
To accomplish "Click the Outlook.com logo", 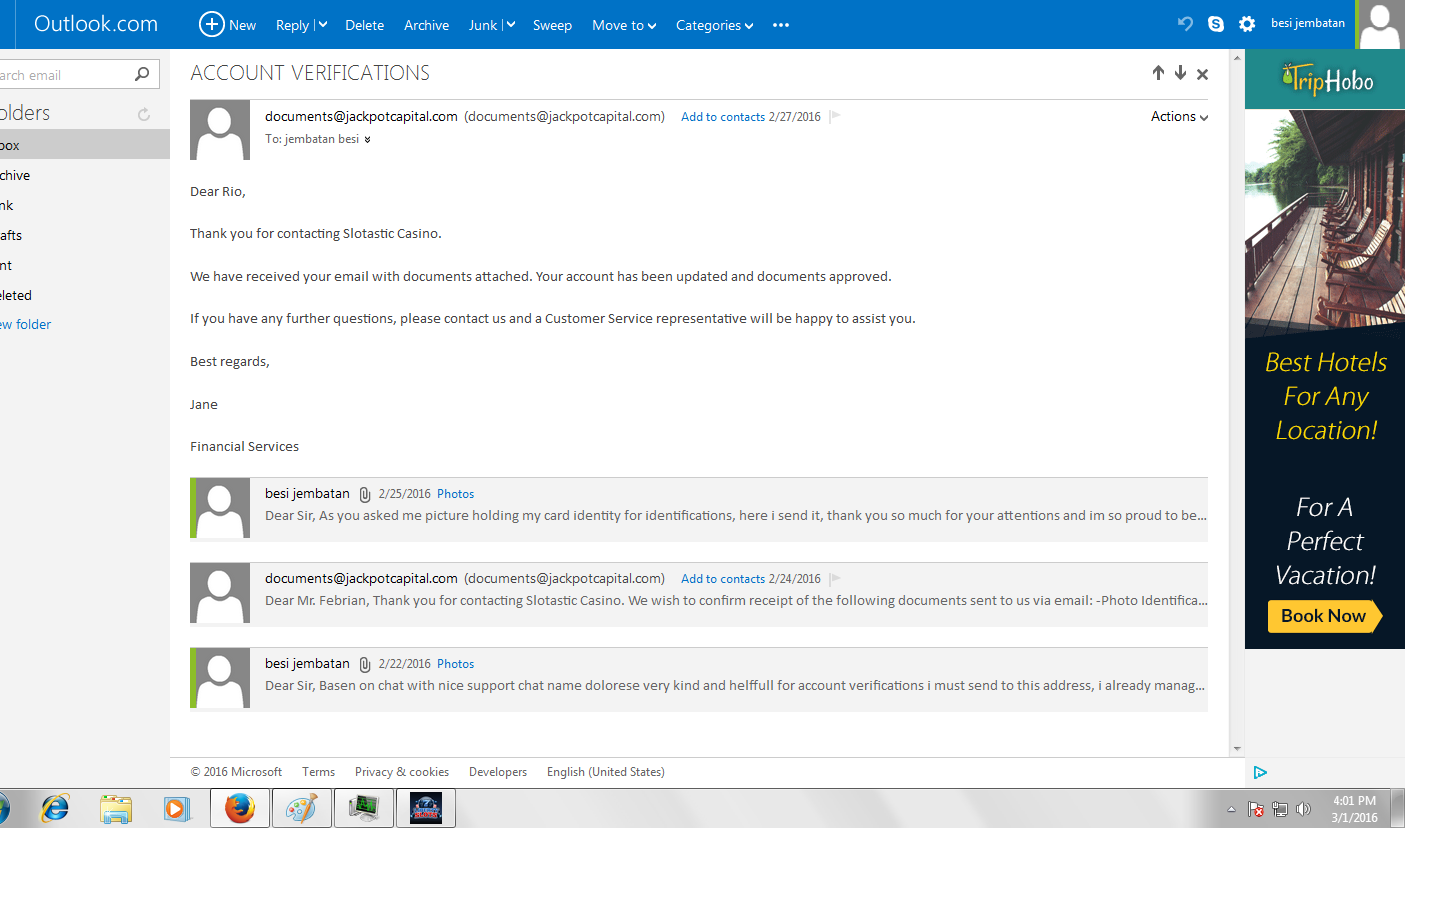I will point(96,24).
